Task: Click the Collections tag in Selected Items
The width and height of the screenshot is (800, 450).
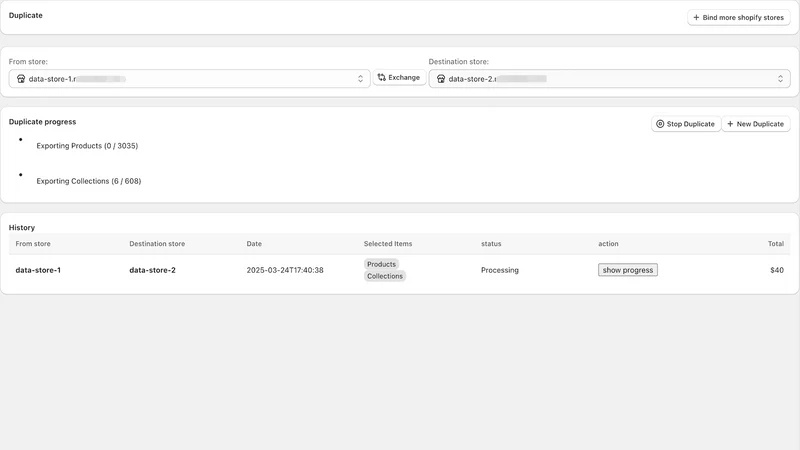Action: tap(385, 276)
